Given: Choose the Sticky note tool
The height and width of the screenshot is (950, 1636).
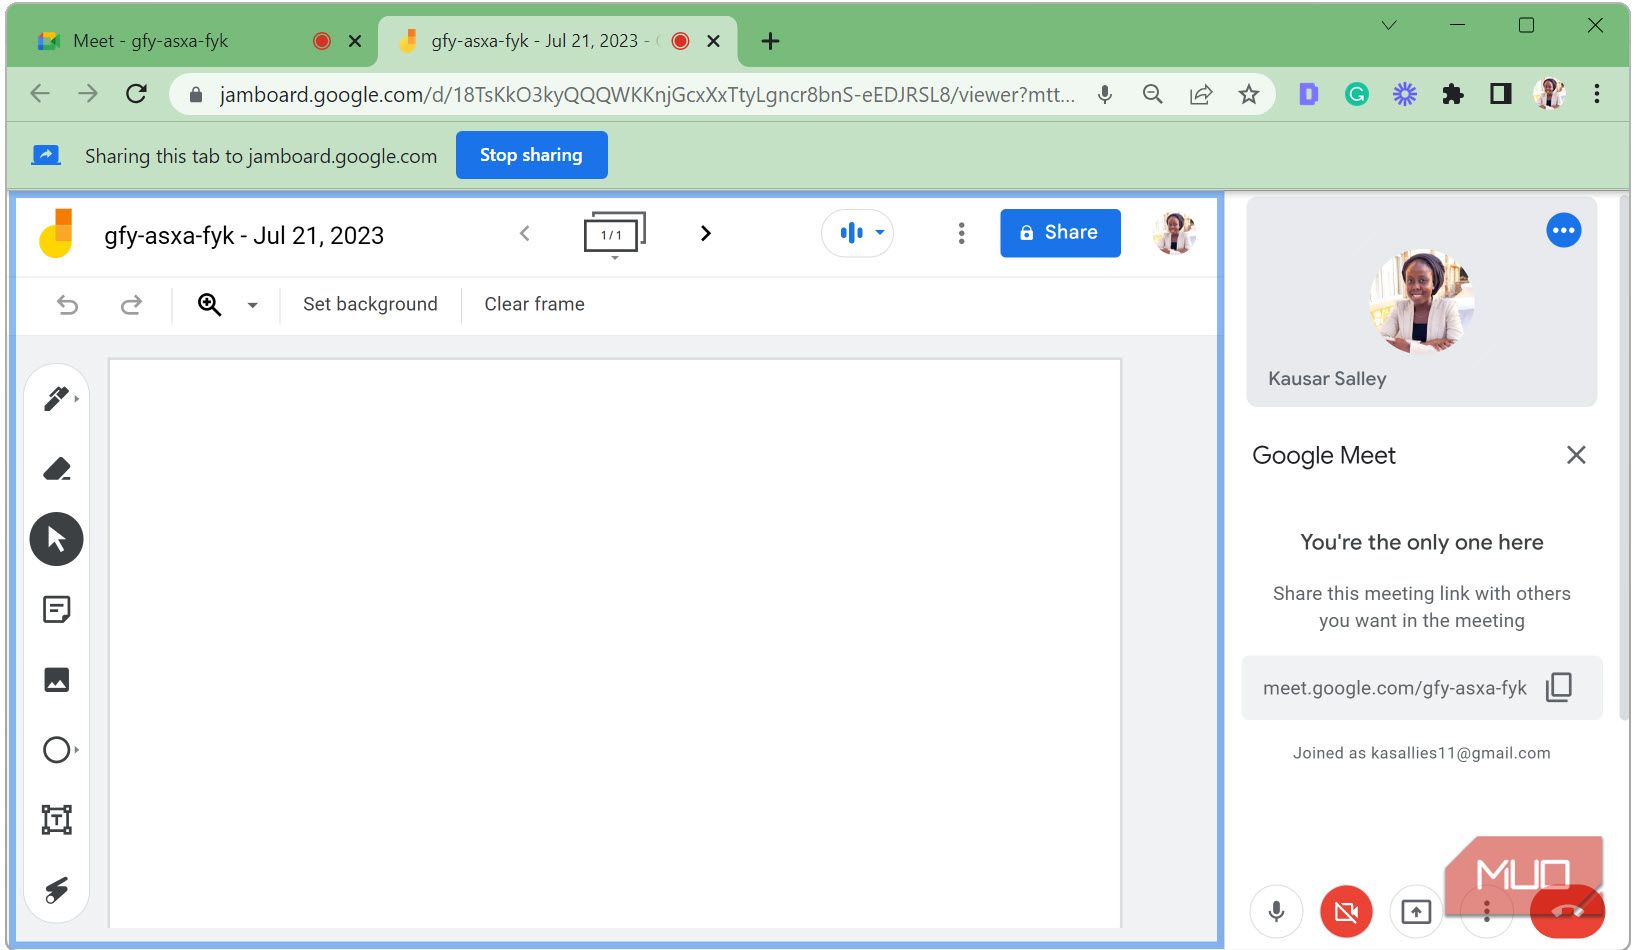Looking at the screenshot, I should pos(57,609).
